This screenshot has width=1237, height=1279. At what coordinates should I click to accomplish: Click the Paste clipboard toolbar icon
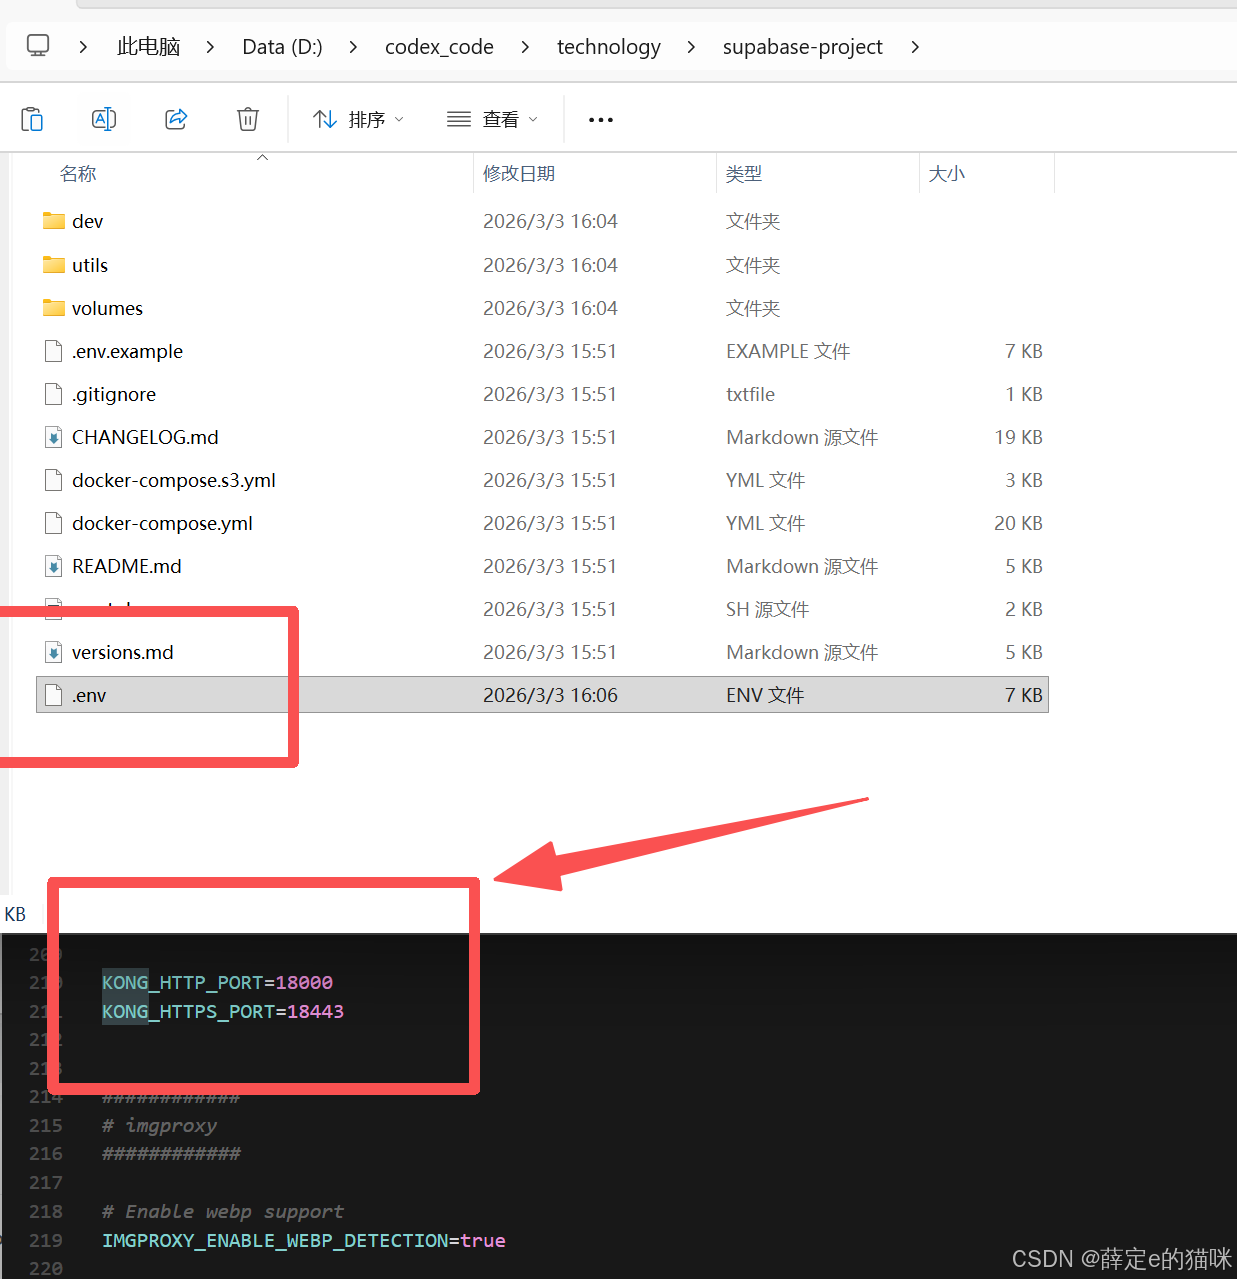(32, 119)
